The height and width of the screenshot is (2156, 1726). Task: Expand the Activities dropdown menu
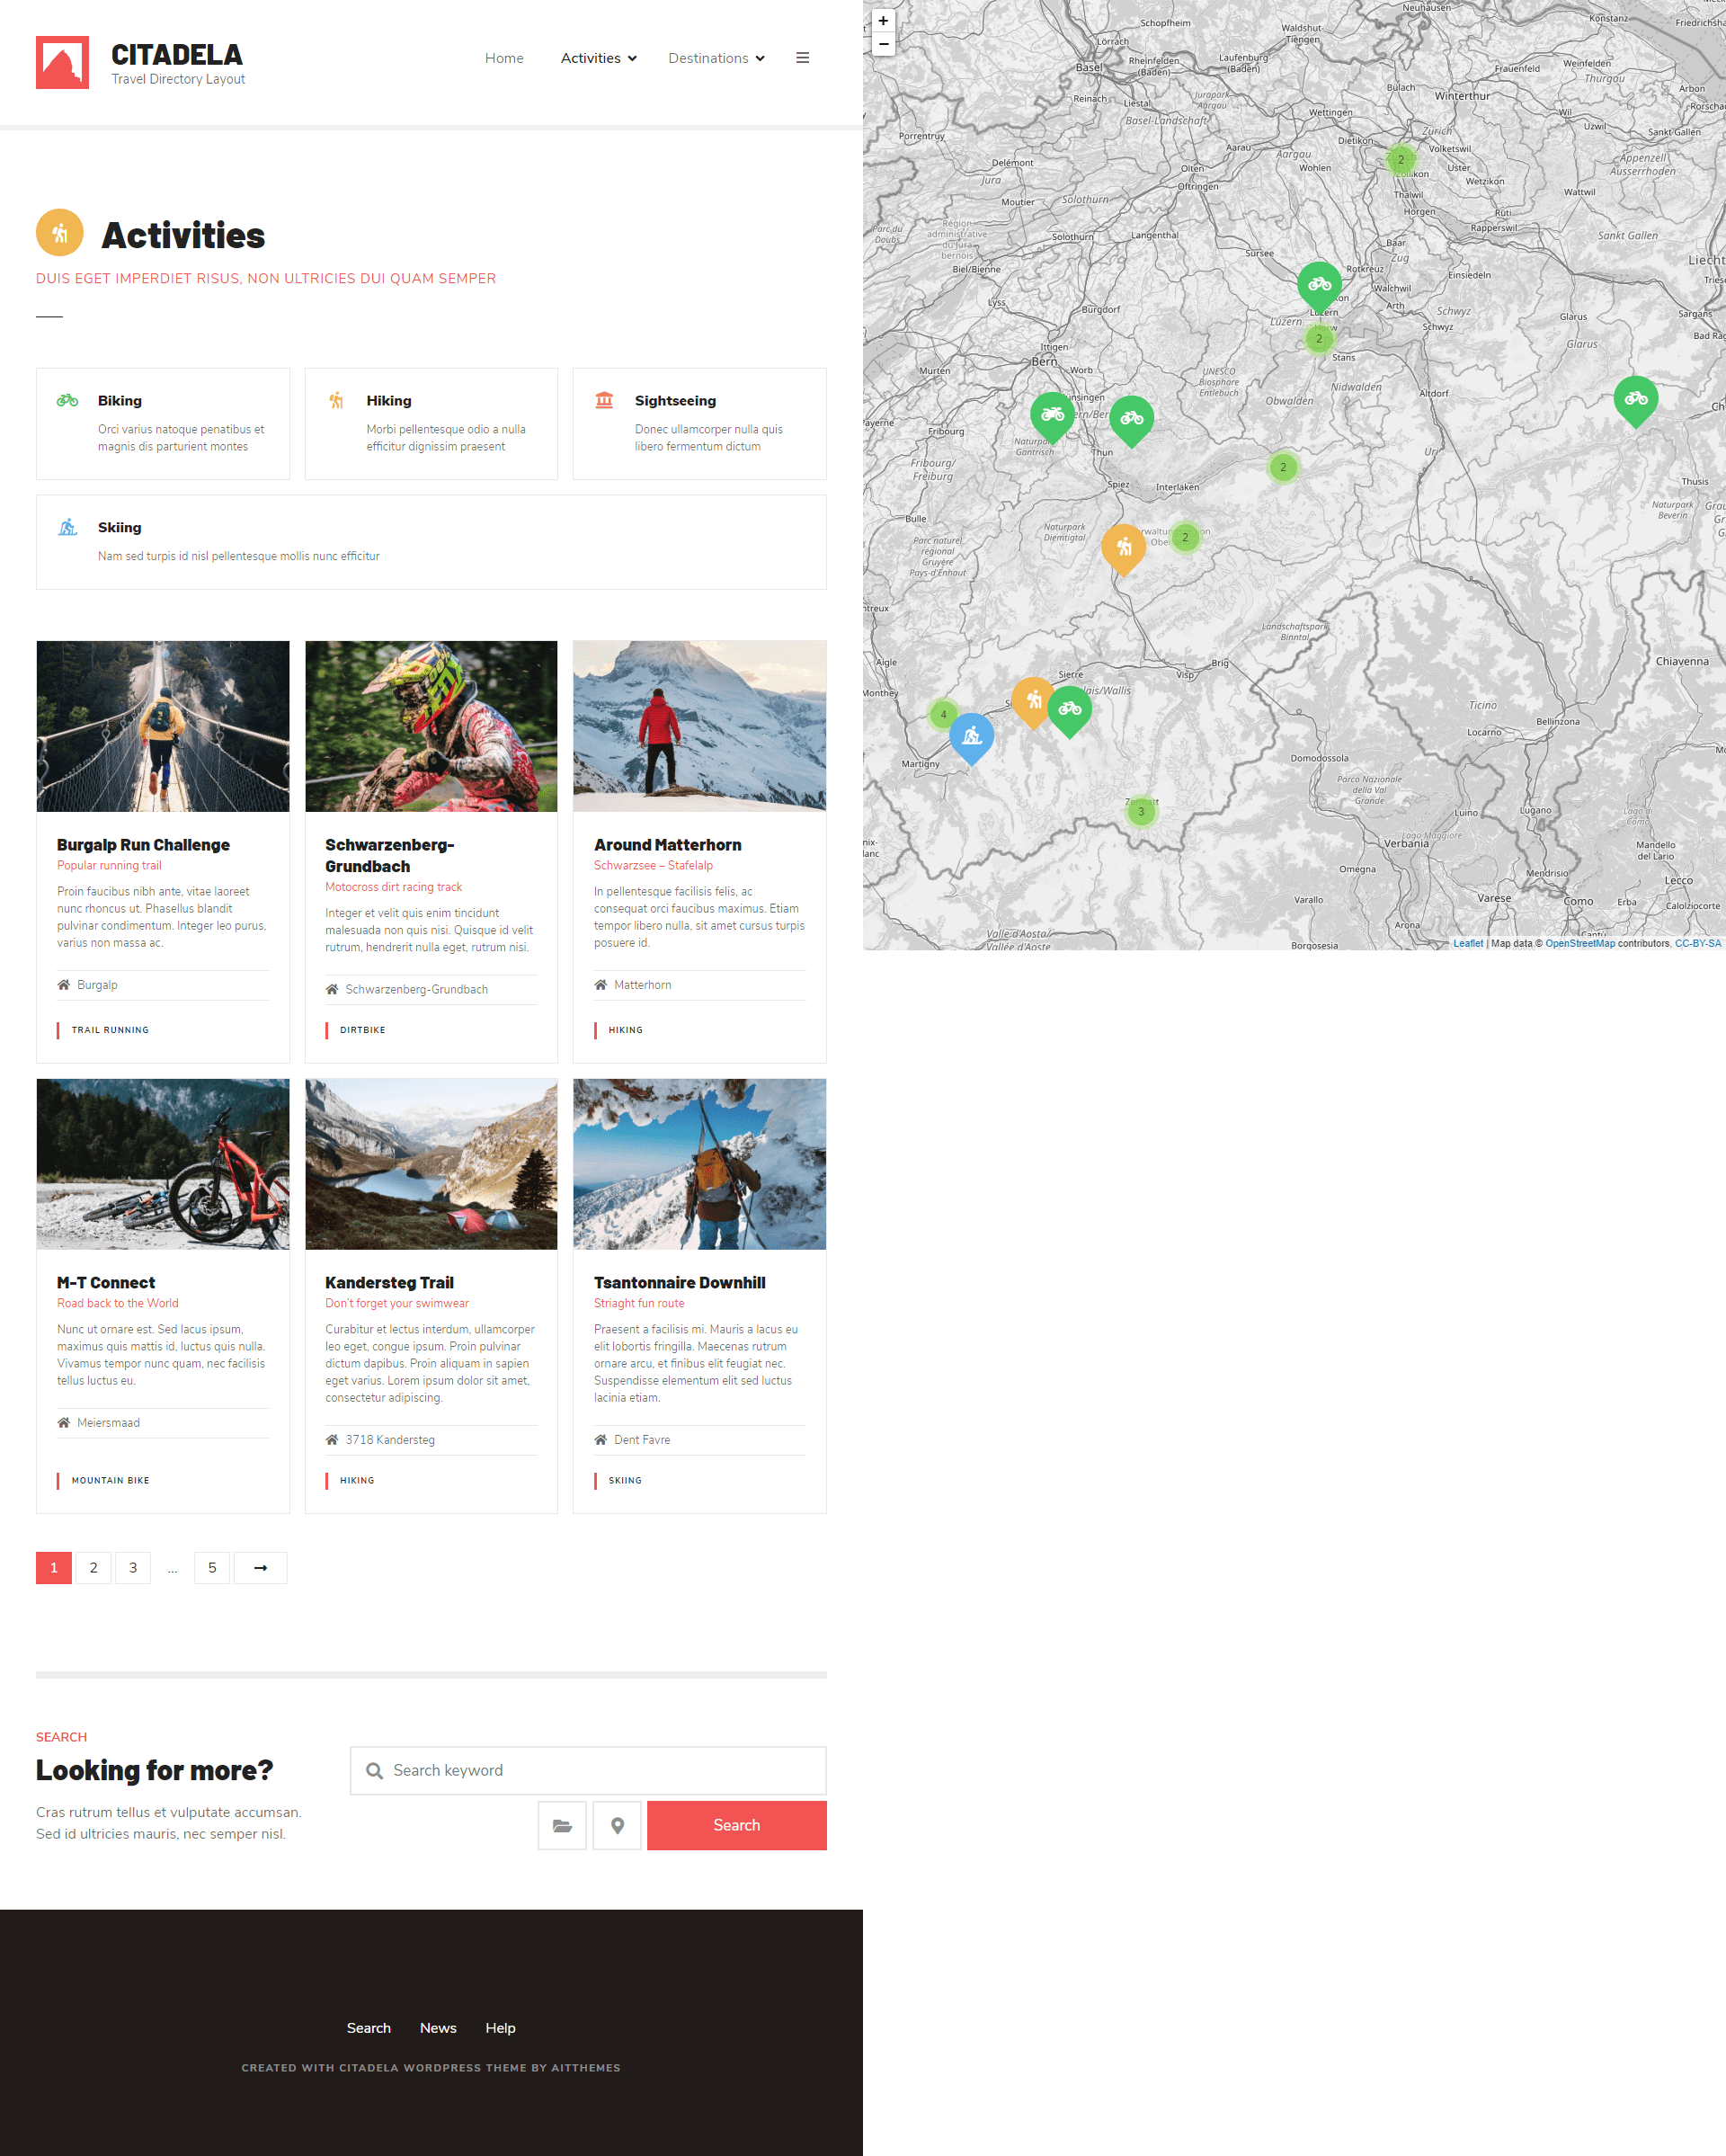pyautogui.click(x=598, y=58)
